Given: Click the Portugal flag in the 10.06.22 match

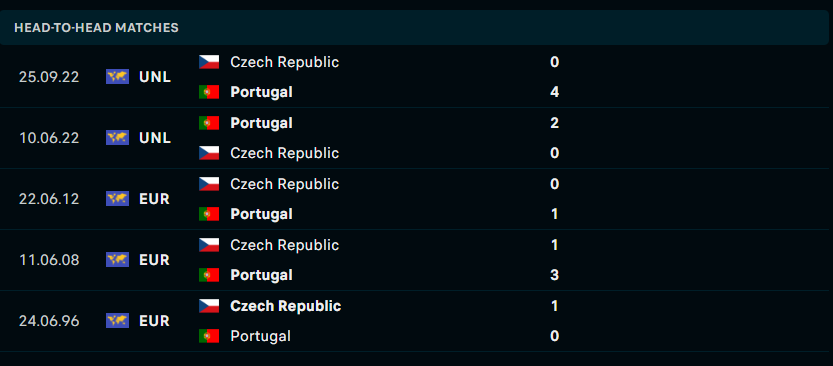Looking at the screenshot, I should coord(209,123).
